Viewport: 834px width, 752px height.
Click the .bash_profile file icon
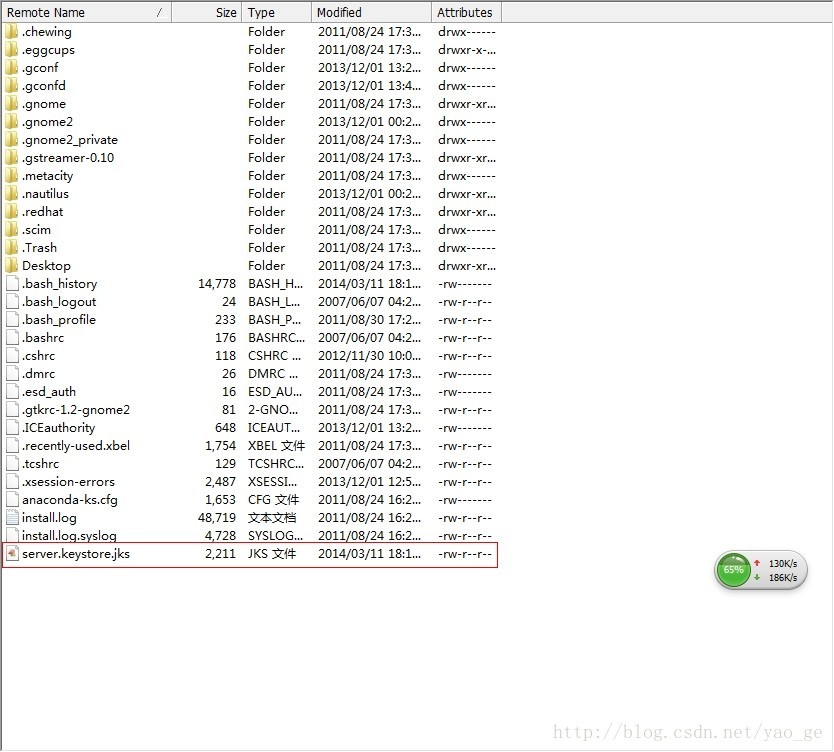pos(12,320)
